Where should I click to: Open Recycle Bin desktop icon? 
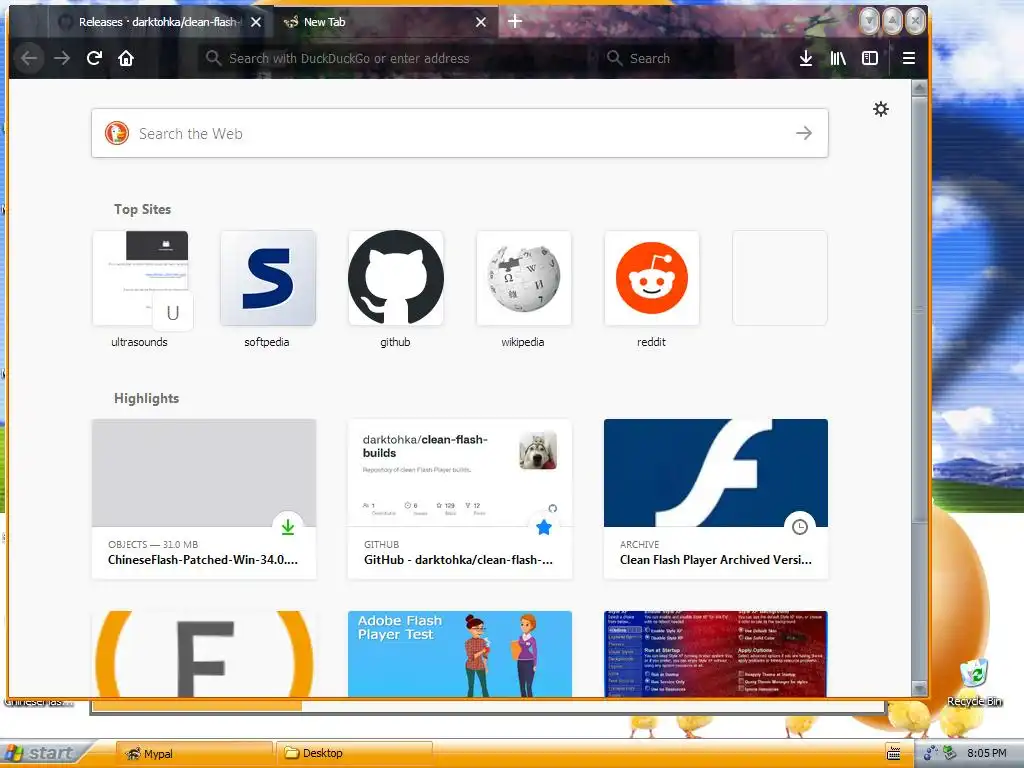point(974,682)
